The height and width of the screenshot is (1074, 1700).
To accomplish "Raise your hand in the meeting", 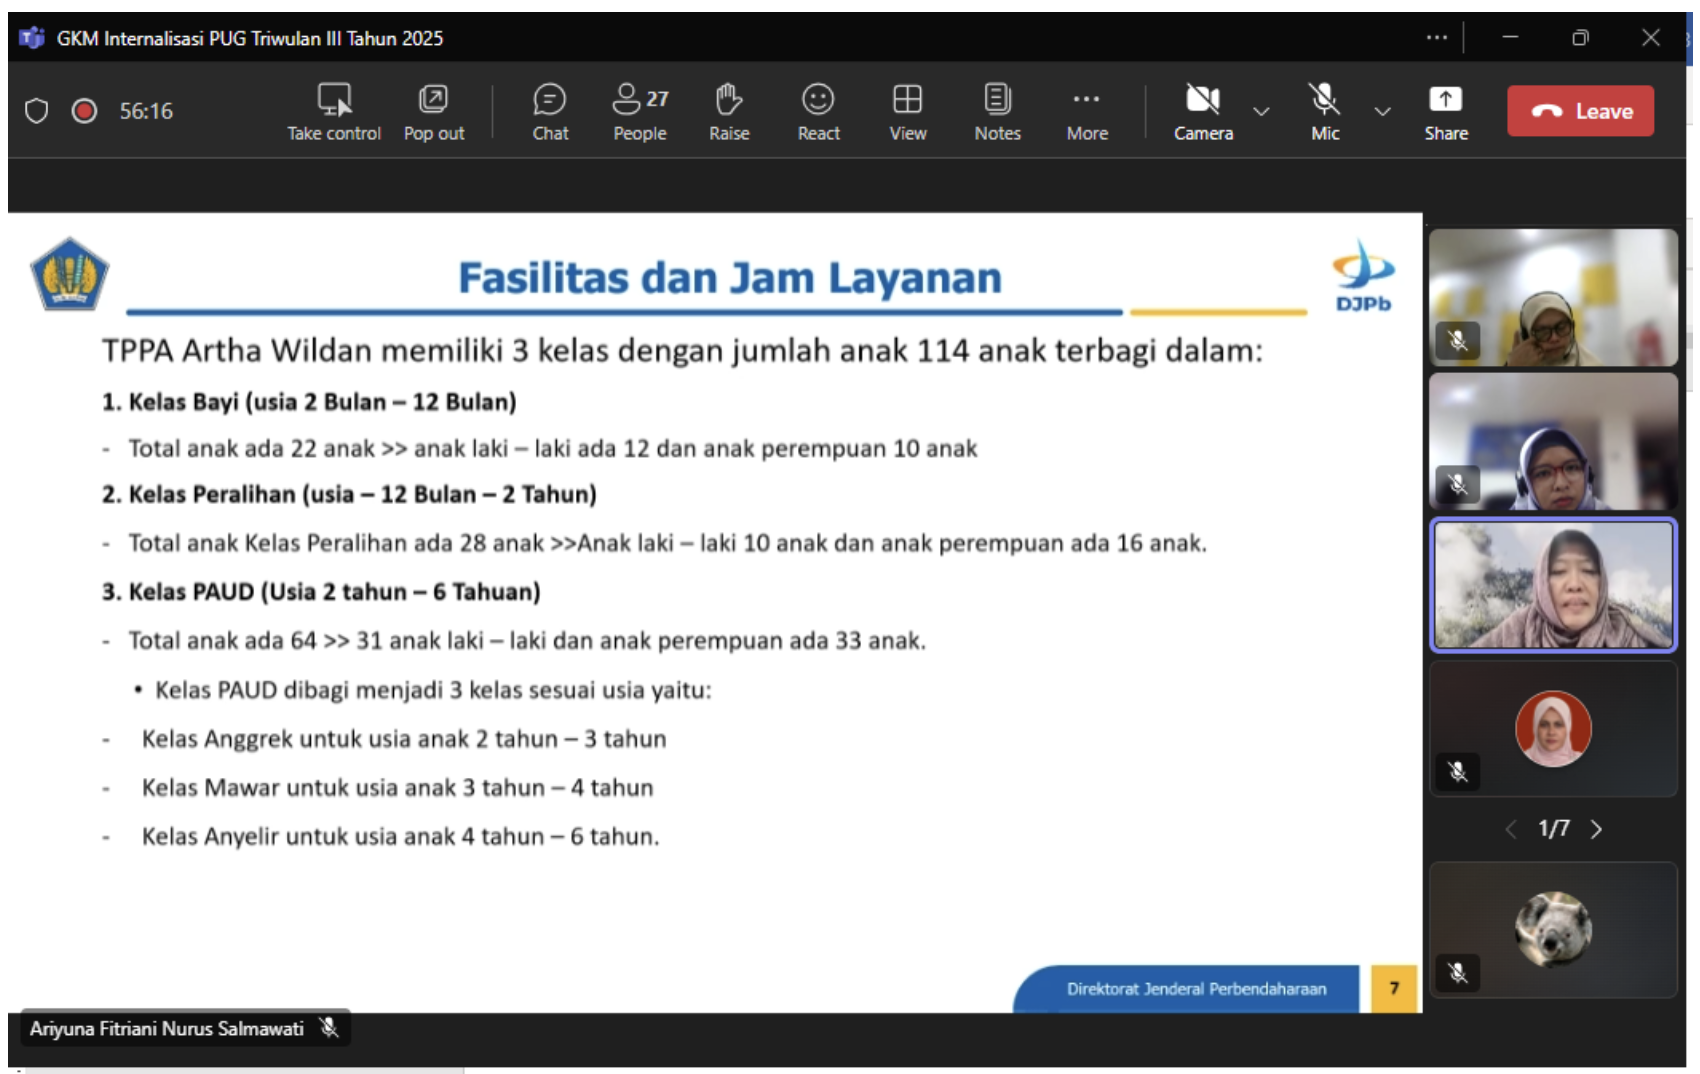I will 729,111.
